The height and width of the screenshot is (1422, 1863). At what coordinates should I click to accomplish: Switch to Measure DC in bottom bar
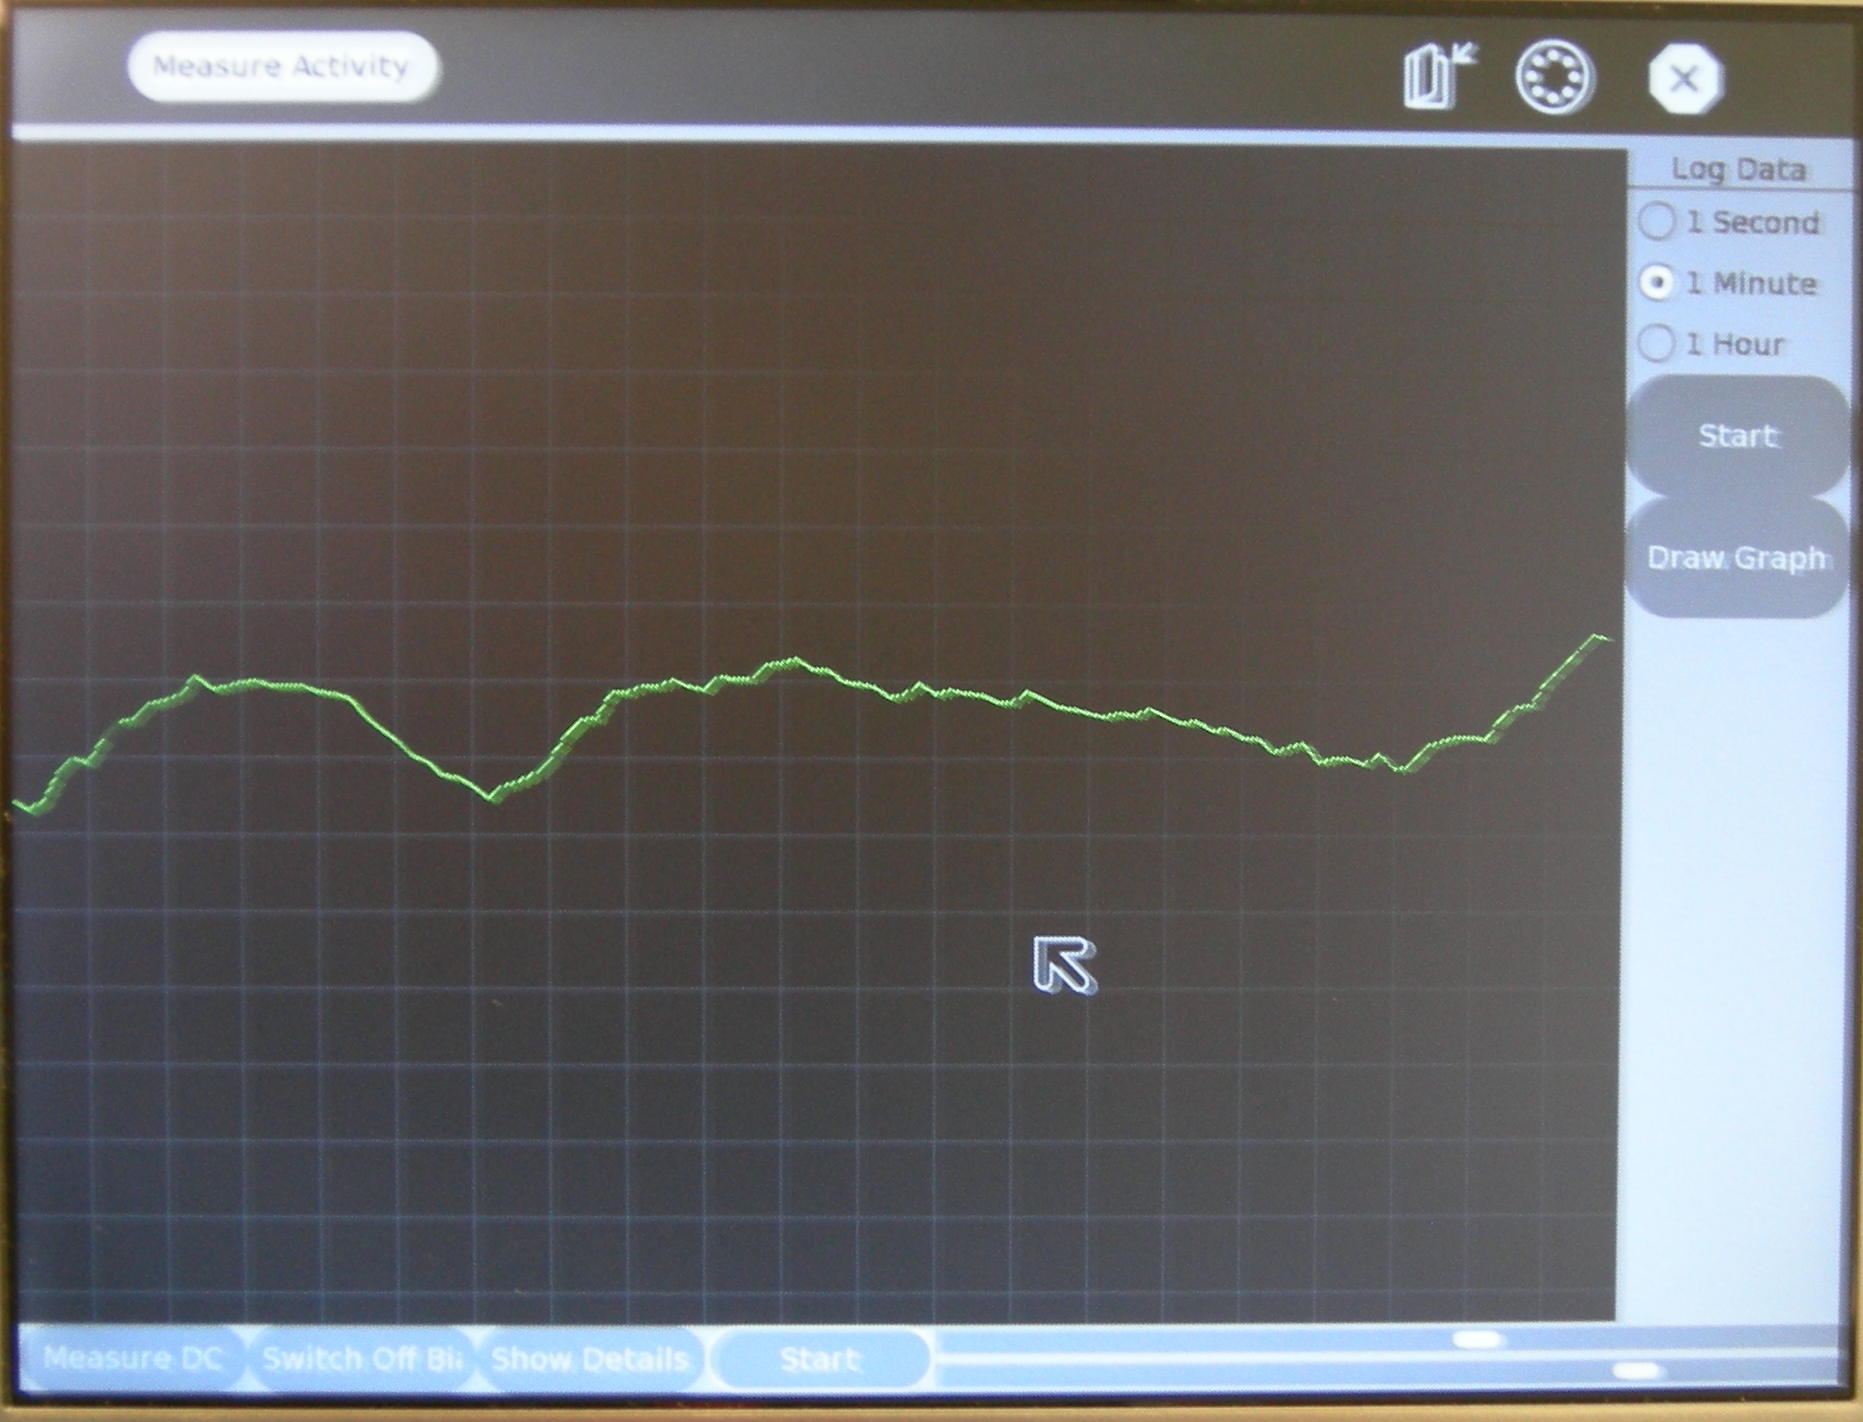click(x=132, y=1358)
